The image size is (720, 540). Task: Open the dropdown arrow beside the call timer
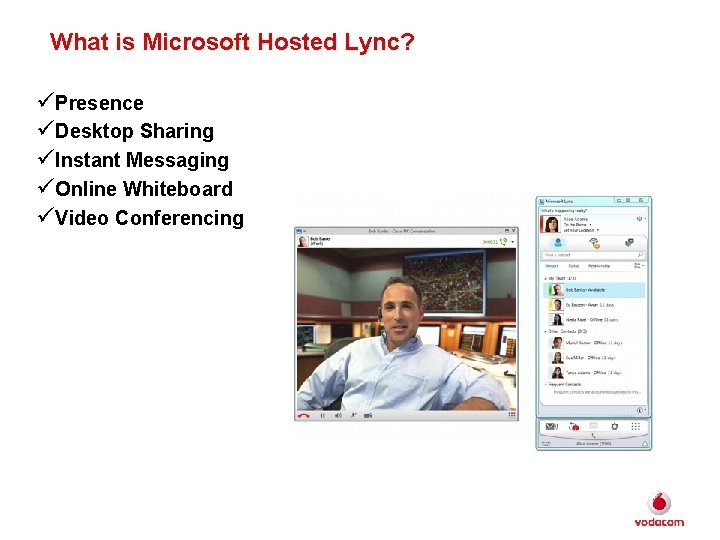pyautogui.click(x=512, y=242)
